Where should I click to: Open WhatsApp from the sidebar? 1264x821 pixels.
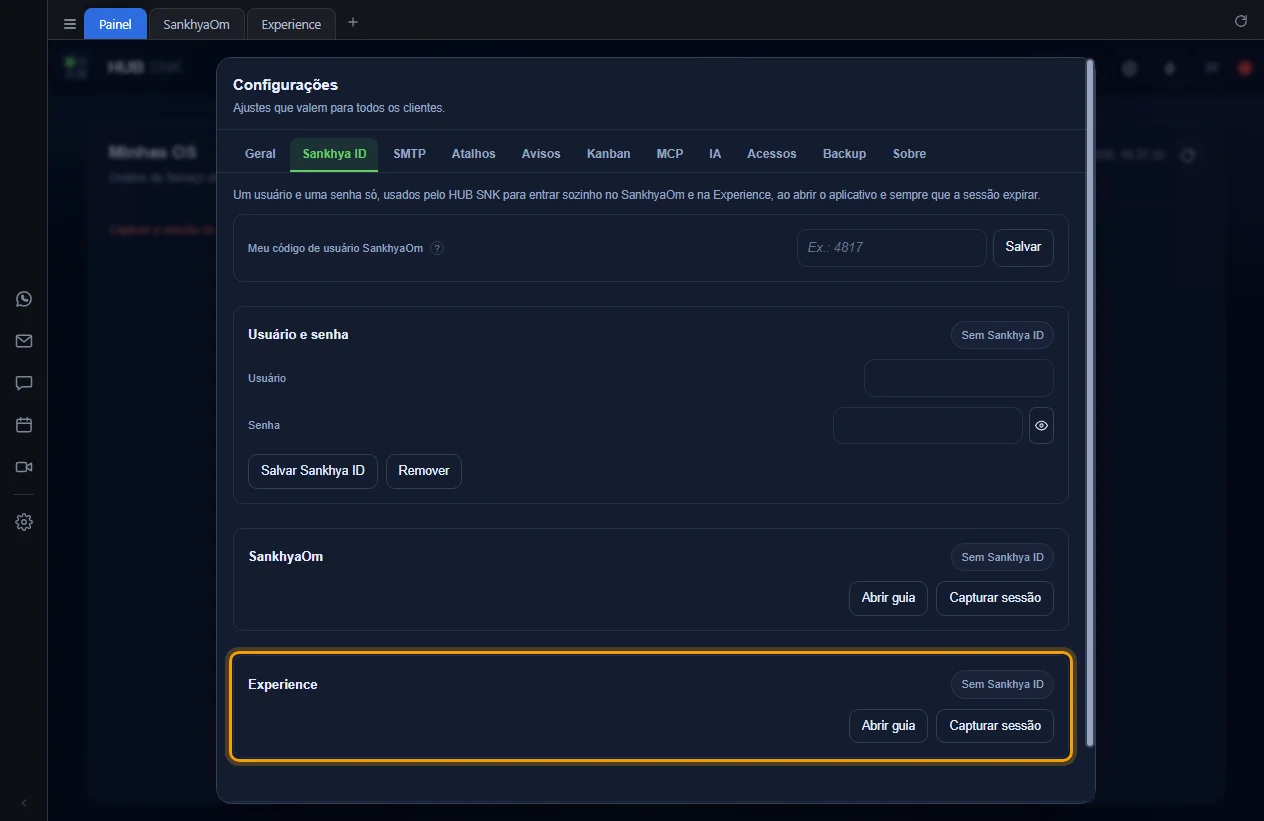(24, 299)
